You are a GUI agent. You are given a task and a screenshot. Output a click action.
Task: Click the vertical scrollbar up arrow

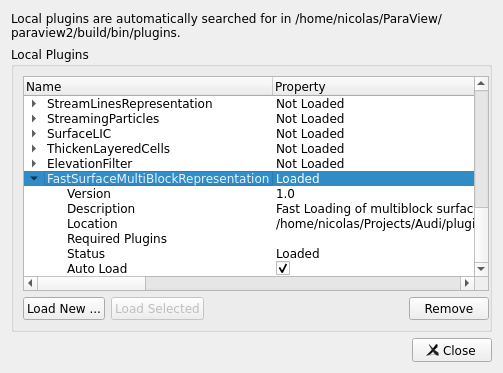481,83
